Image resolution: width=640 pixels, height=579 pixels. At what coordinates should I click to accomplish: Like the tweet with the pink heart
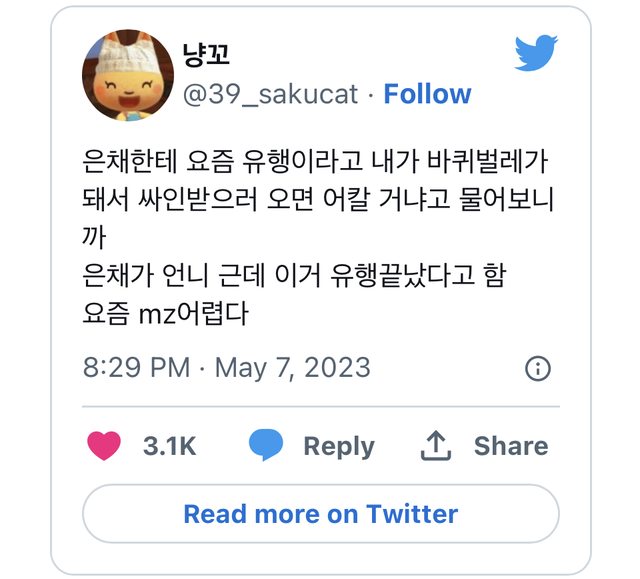[104, 446]
